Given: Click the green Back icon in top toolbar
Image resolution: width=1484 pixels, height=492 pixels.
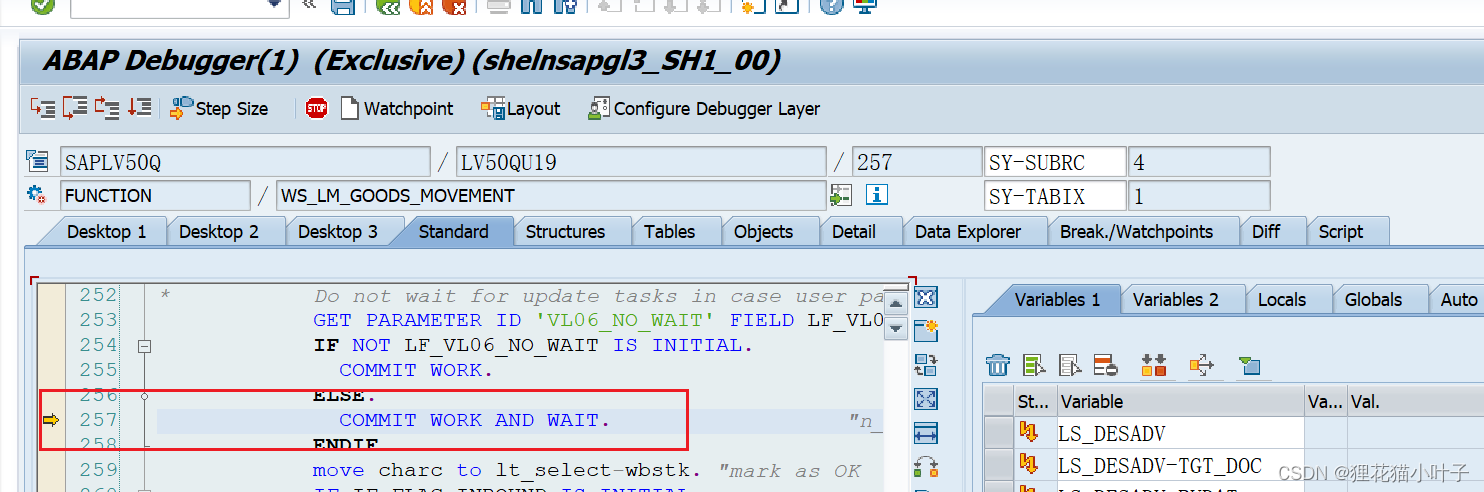Looking at the screenshot, I should [389, 6].
